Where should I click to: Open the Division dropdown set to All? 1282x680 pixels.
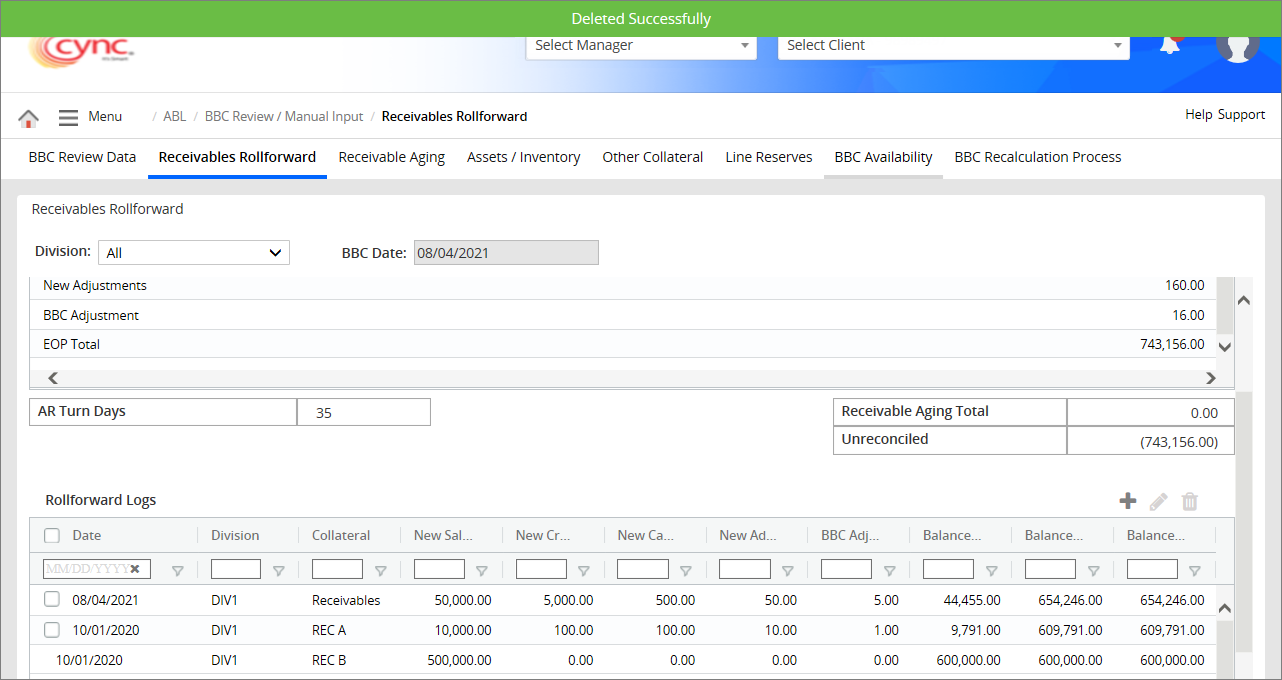194,253
